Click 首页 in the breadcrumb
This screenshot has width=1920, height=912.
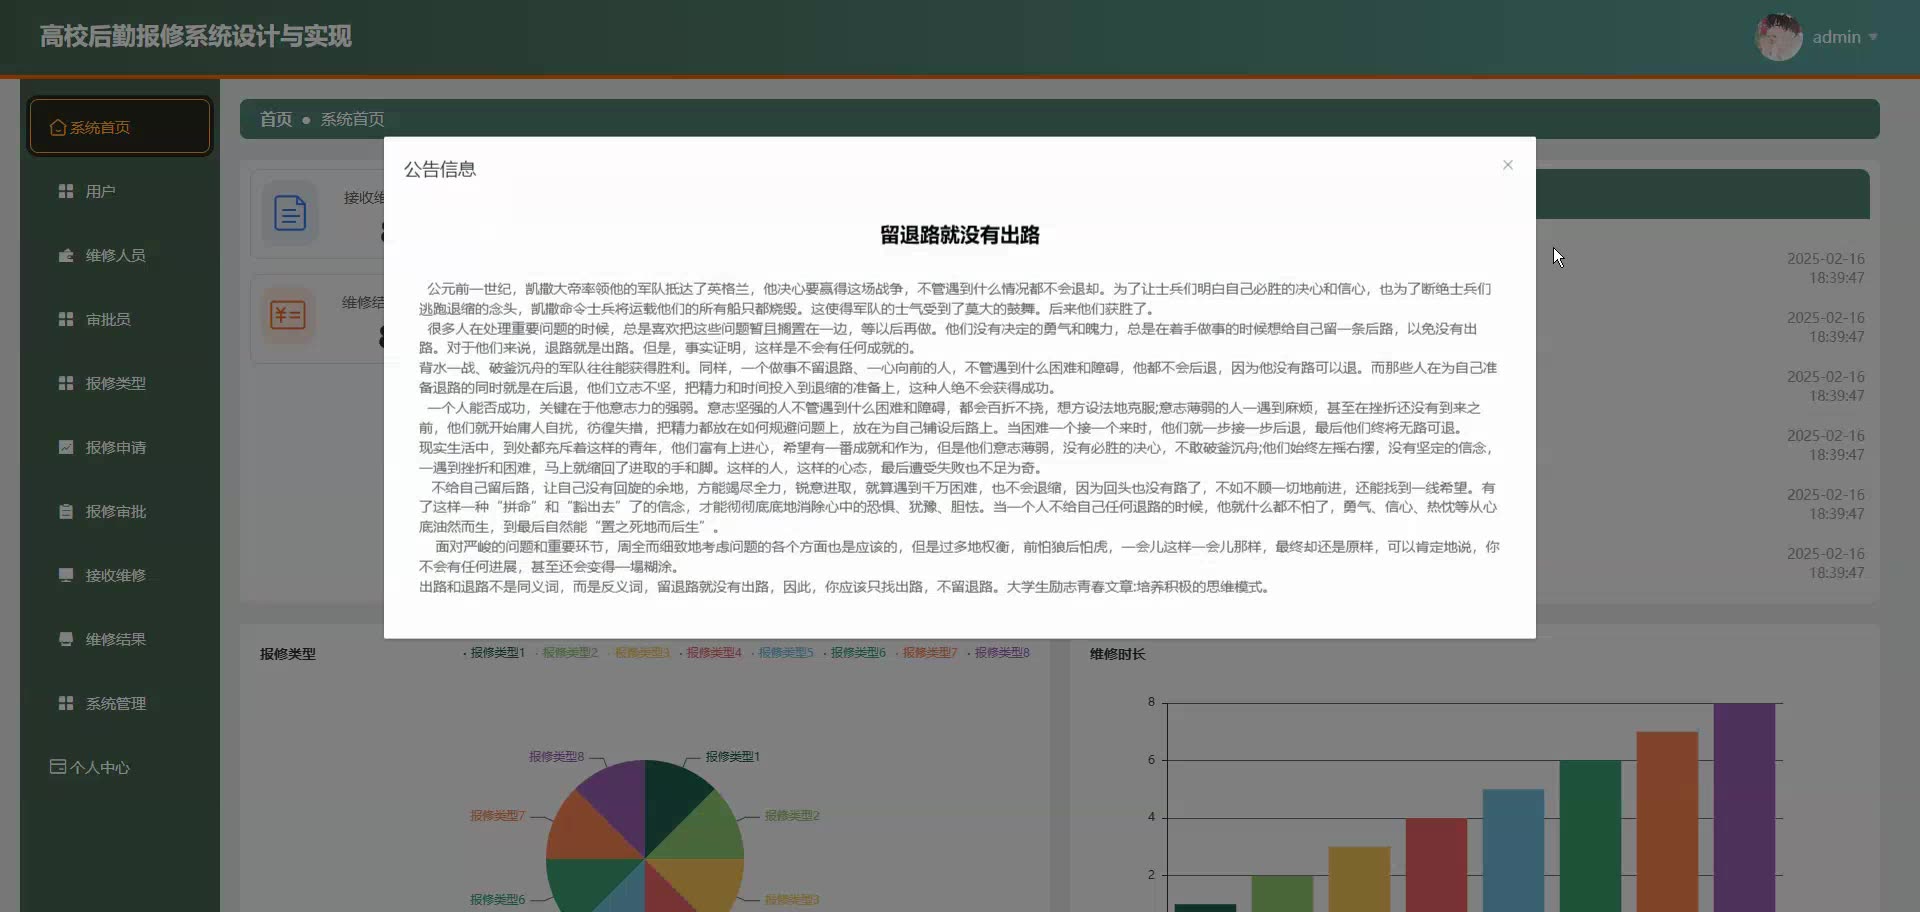pos(276,119)
